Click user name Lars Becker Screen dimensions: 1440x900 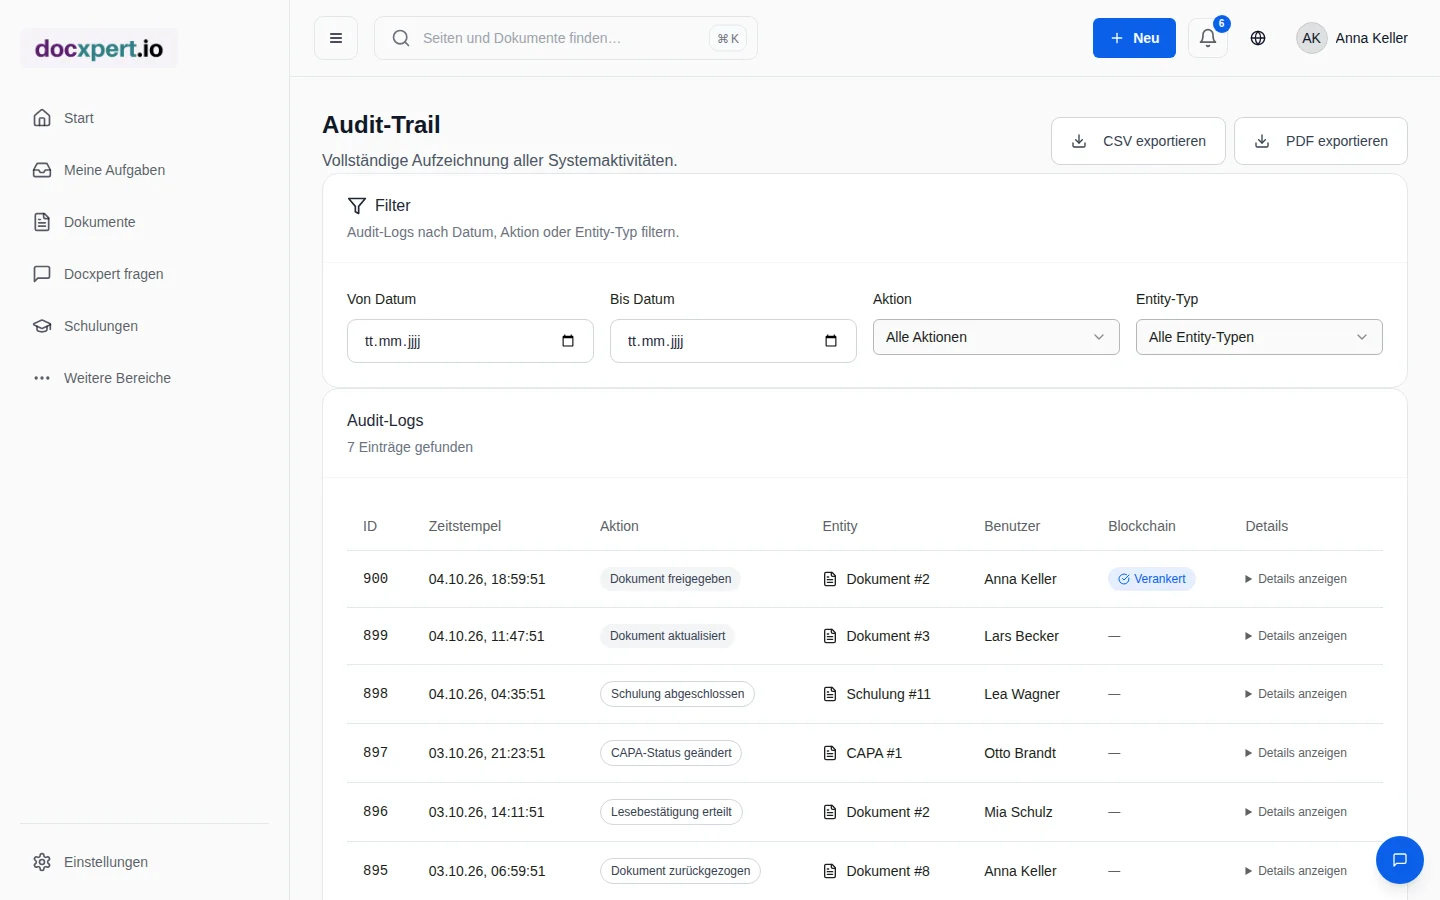[x=1021, y=636]
